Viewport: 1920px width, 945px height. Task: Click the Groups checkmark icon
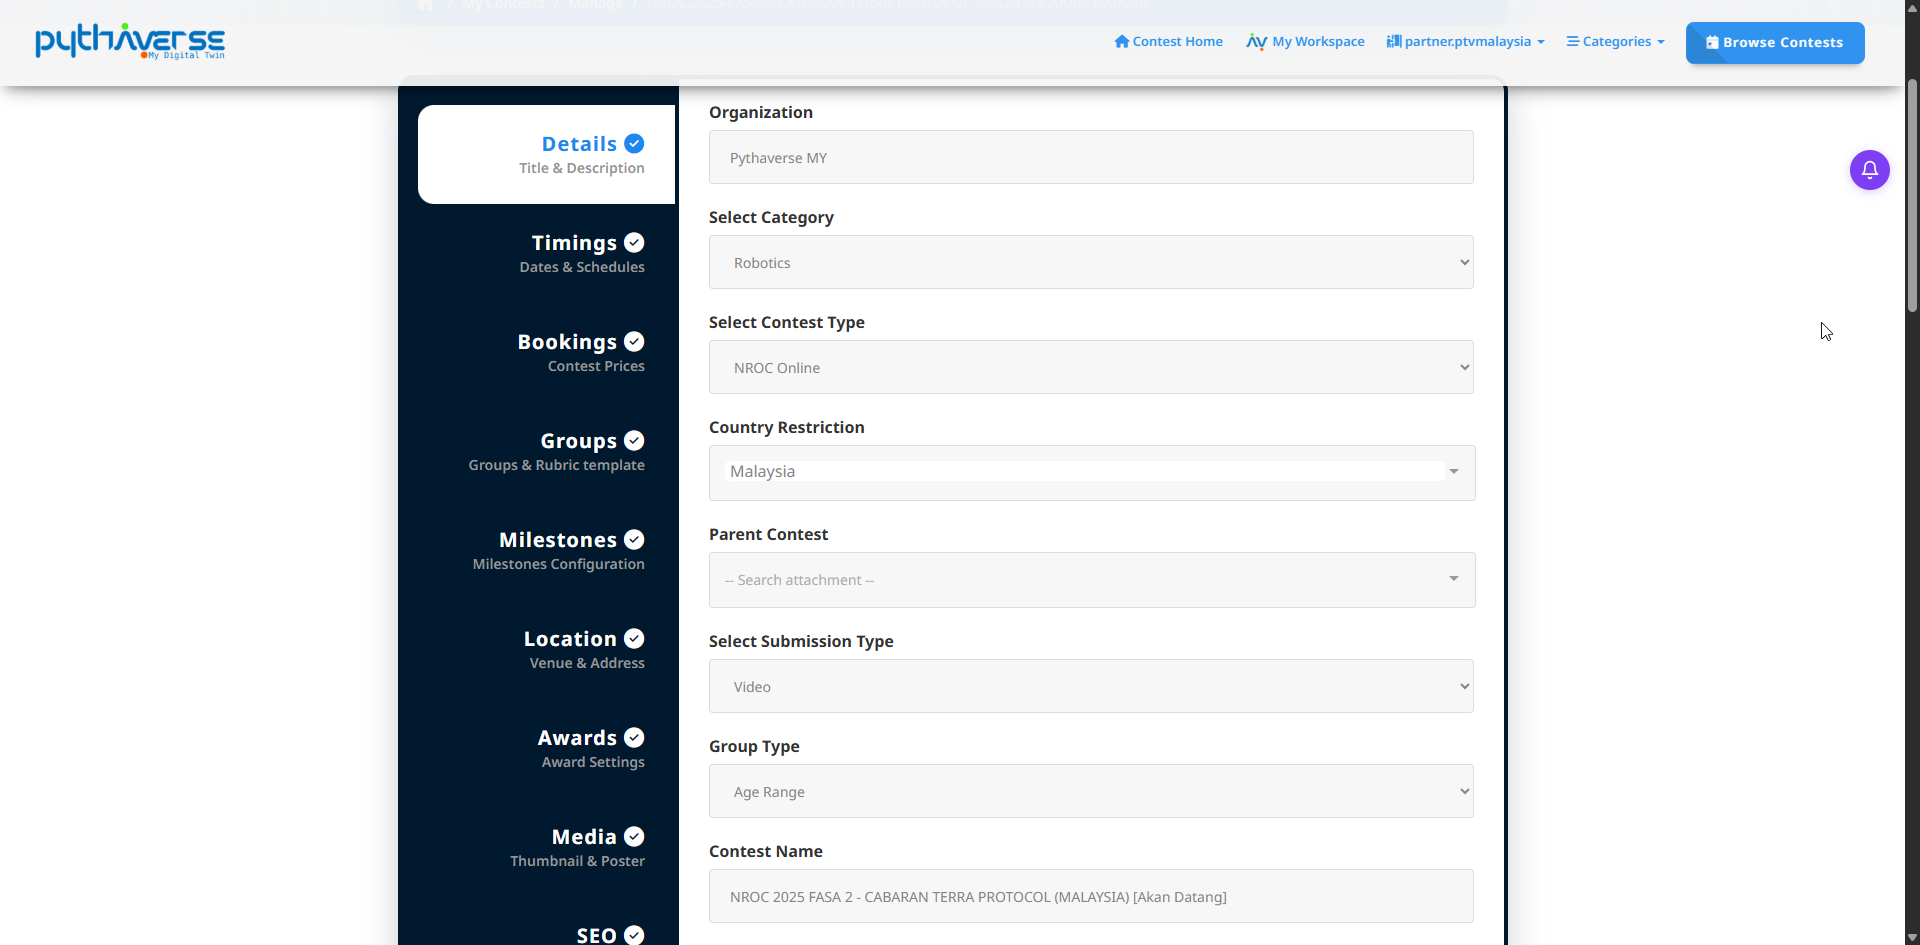[x=634, y=441]
